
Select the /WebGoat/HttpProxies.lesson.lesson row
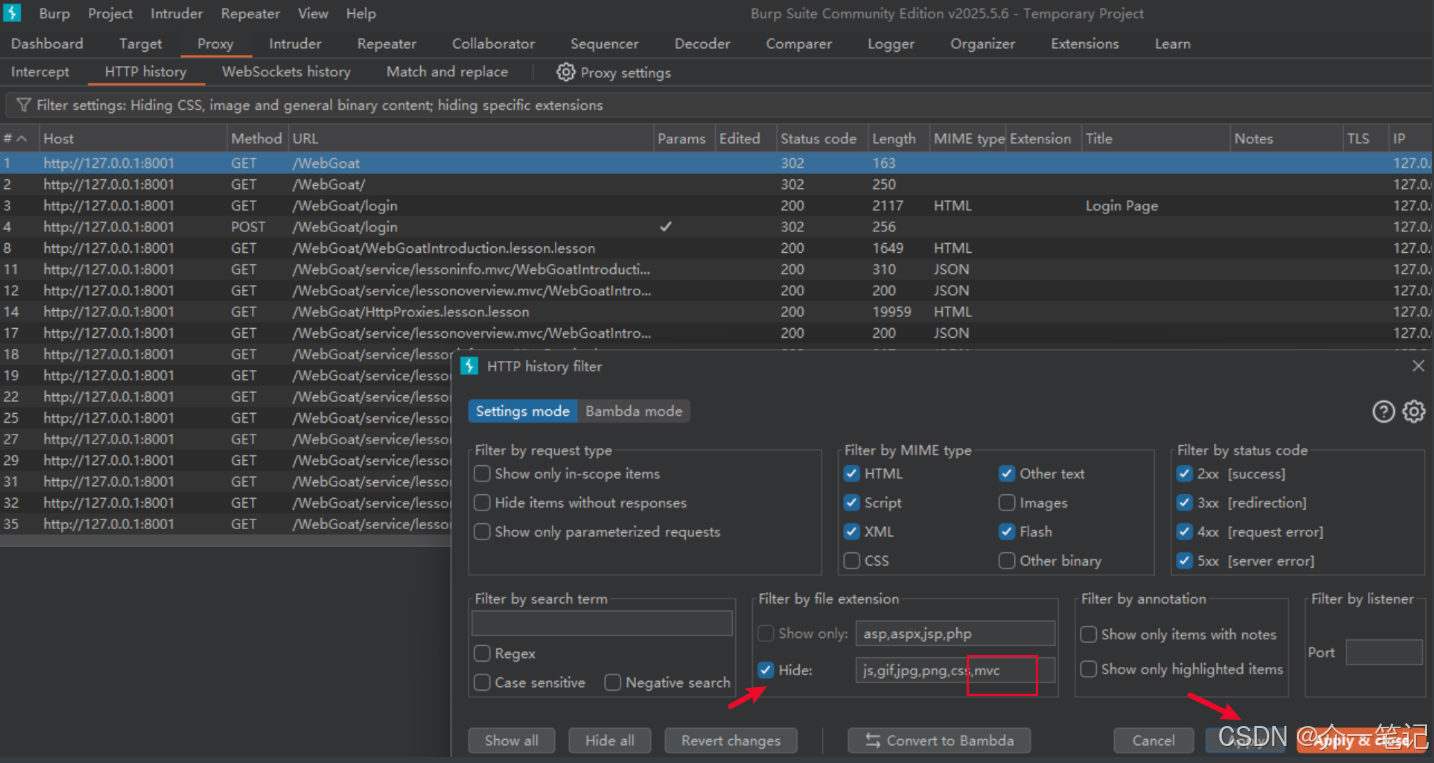(716, 312)
